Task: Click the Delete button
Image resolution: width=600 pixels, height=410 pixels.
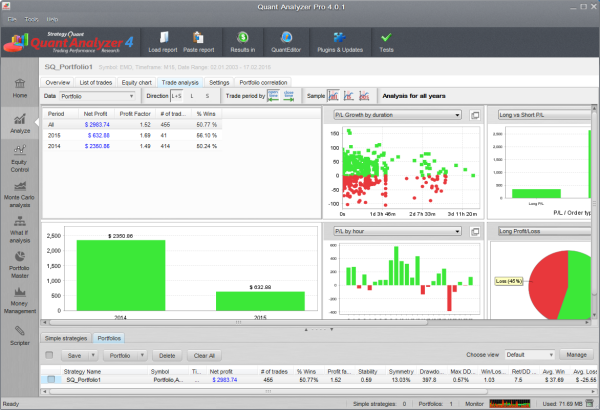Action: pos(167,355)
